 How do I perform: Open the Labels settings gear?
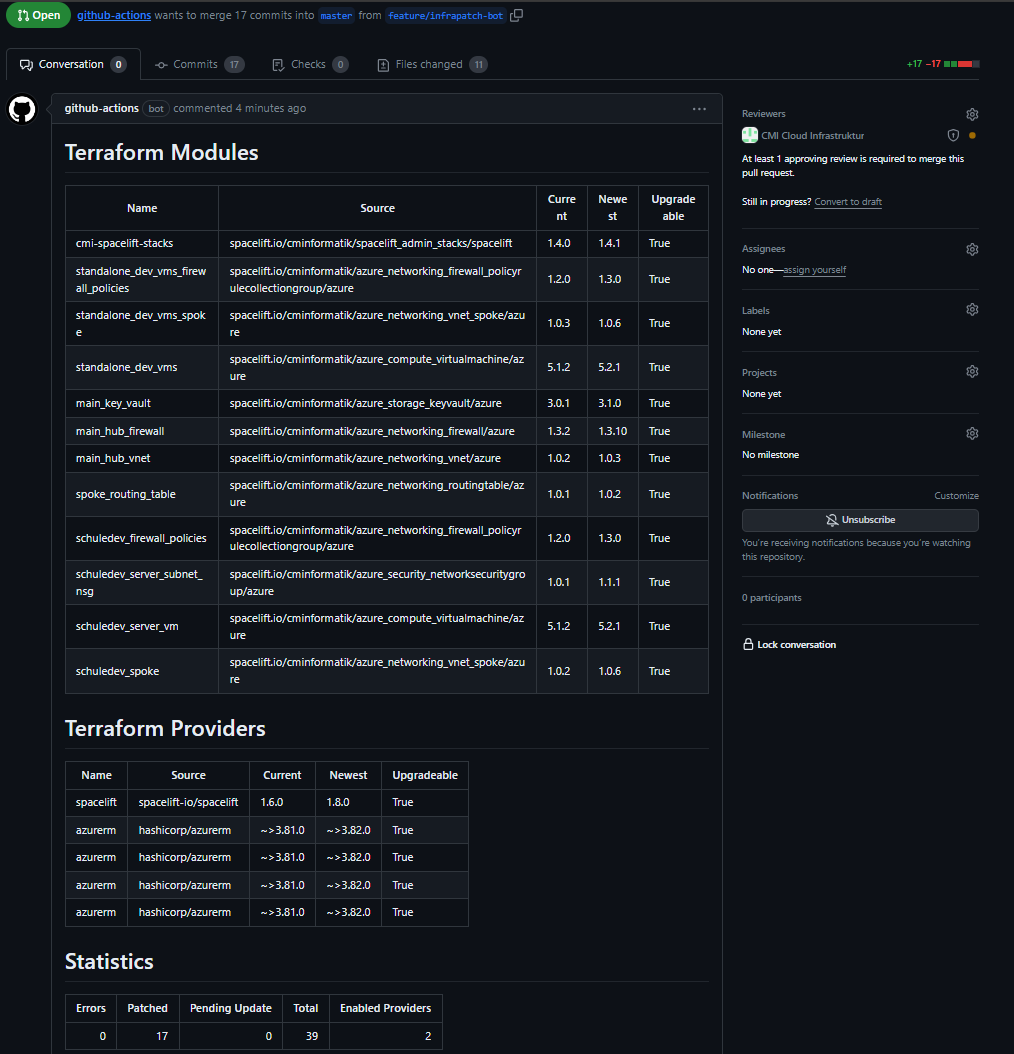pyautogui.click(x=972, y=310)
